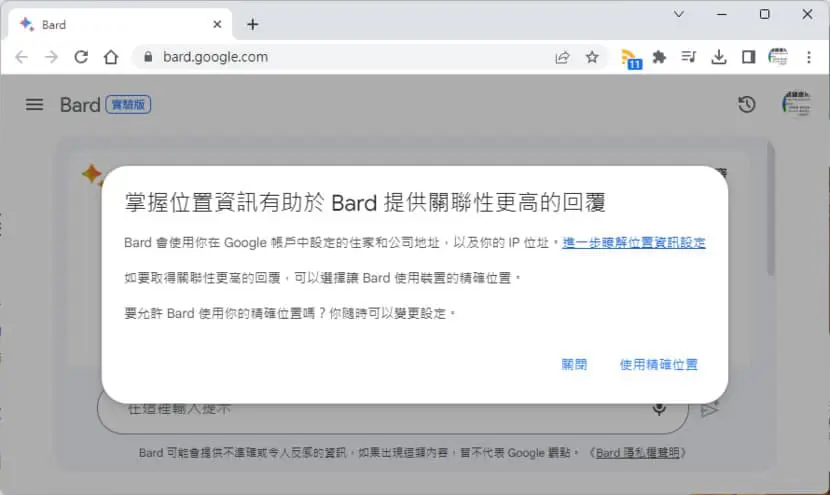Click 關閉 to dismiss the dialog
Screen dimensions: 830x495
[x=574, y=364]
